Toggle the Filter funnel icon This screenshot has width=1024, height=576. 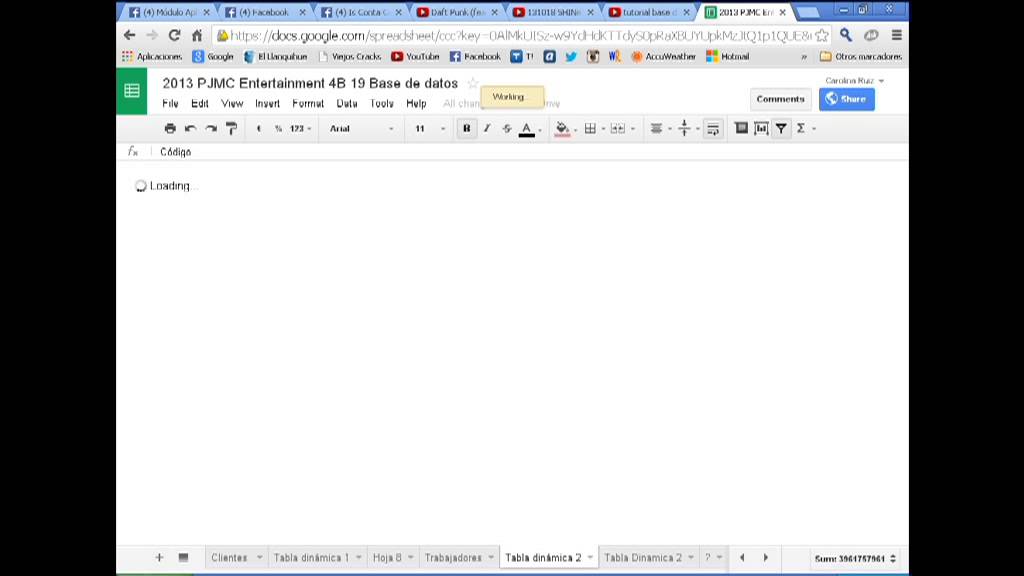point(781,129)
